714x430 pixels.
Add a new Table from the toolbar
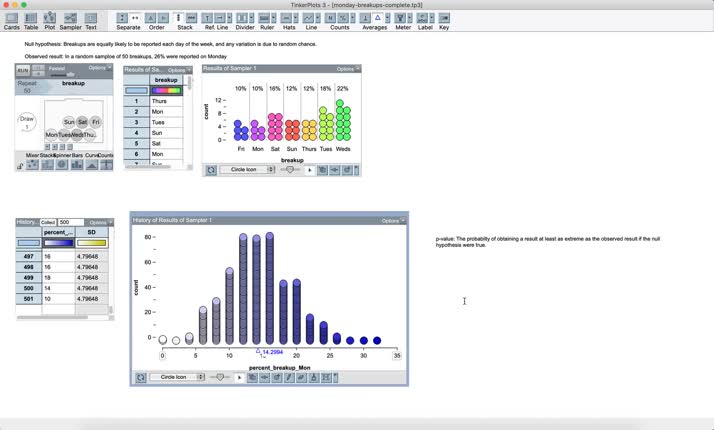click(x=31, y=19)
